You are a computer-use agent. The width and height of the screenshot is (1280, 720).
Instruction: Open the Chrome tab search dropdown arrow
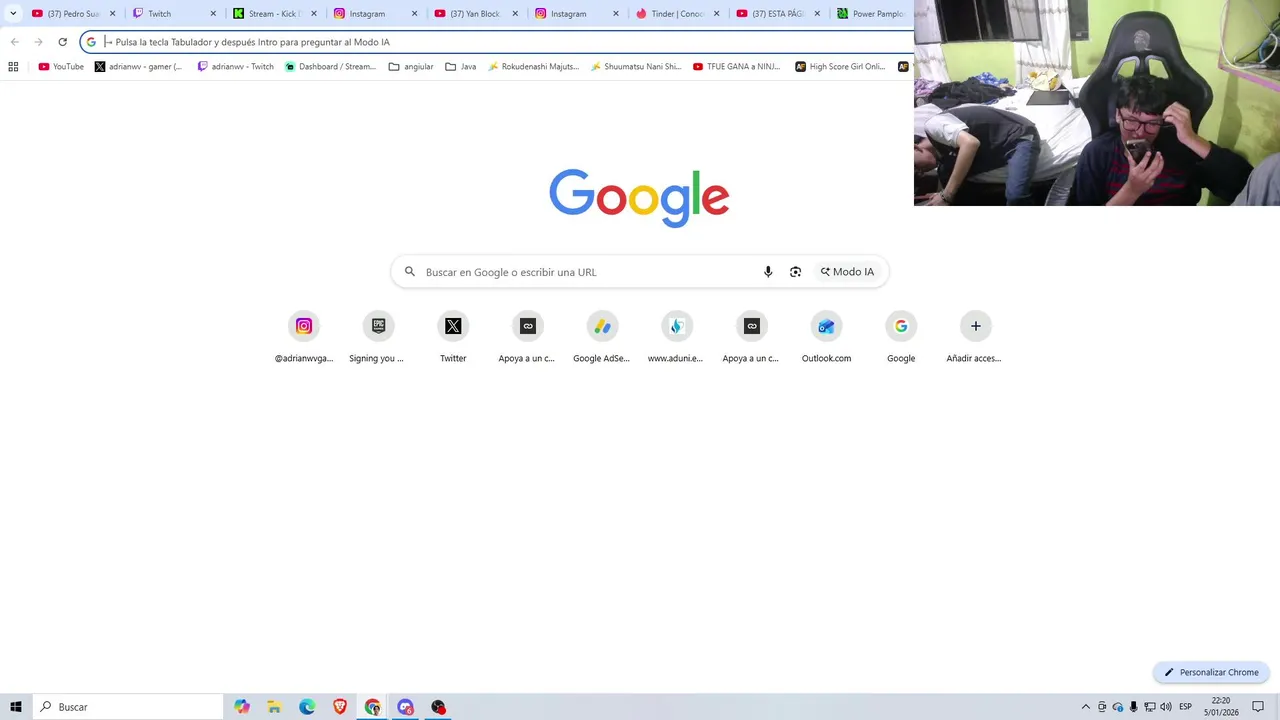(13, 14)
